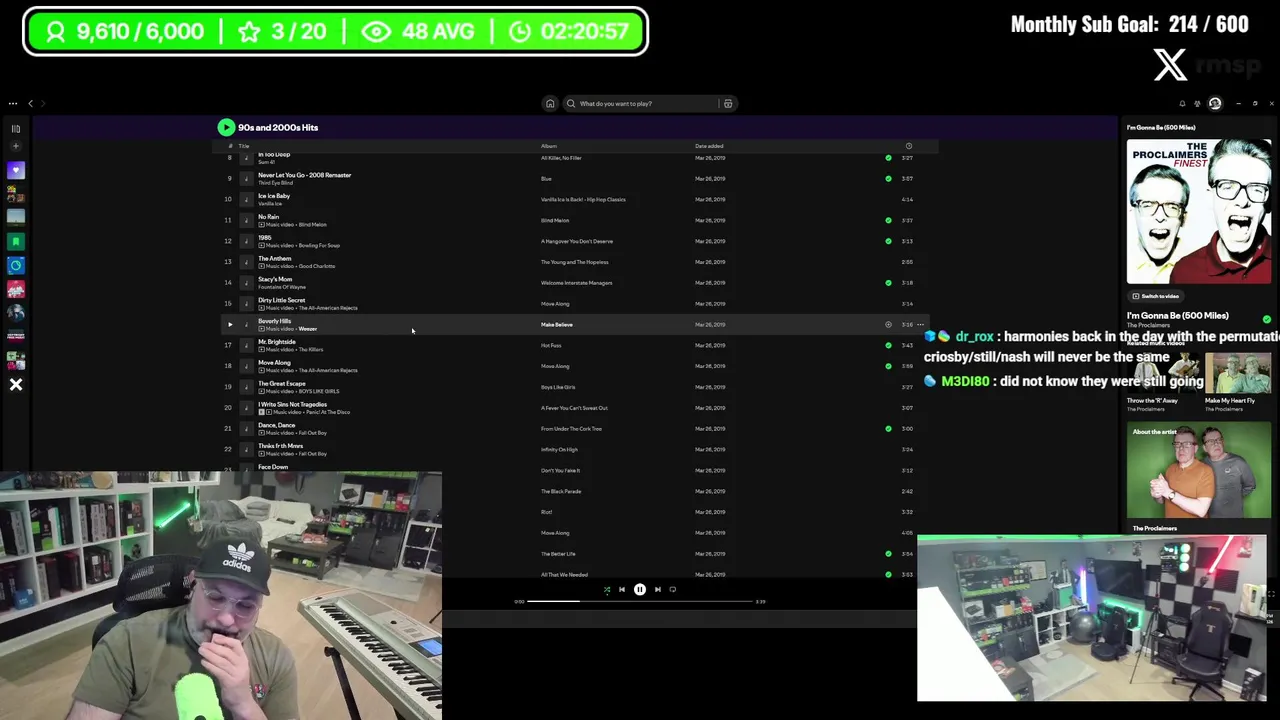1280x720 pixels.
Task: Skip to next track
Action: pyautogui.click(x=658, y=589)
